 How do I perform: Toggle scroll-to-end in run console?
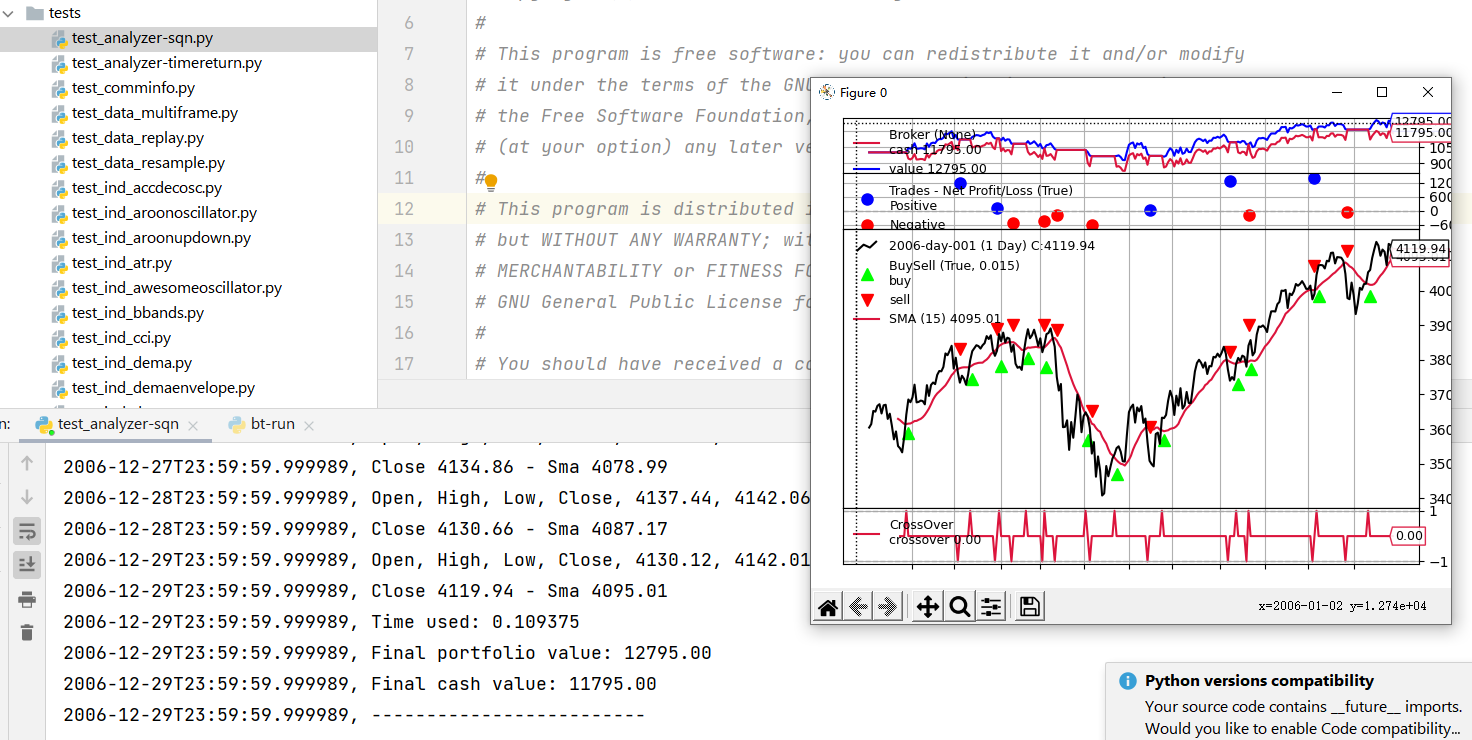pyautogui.click(x=27, y=565)
